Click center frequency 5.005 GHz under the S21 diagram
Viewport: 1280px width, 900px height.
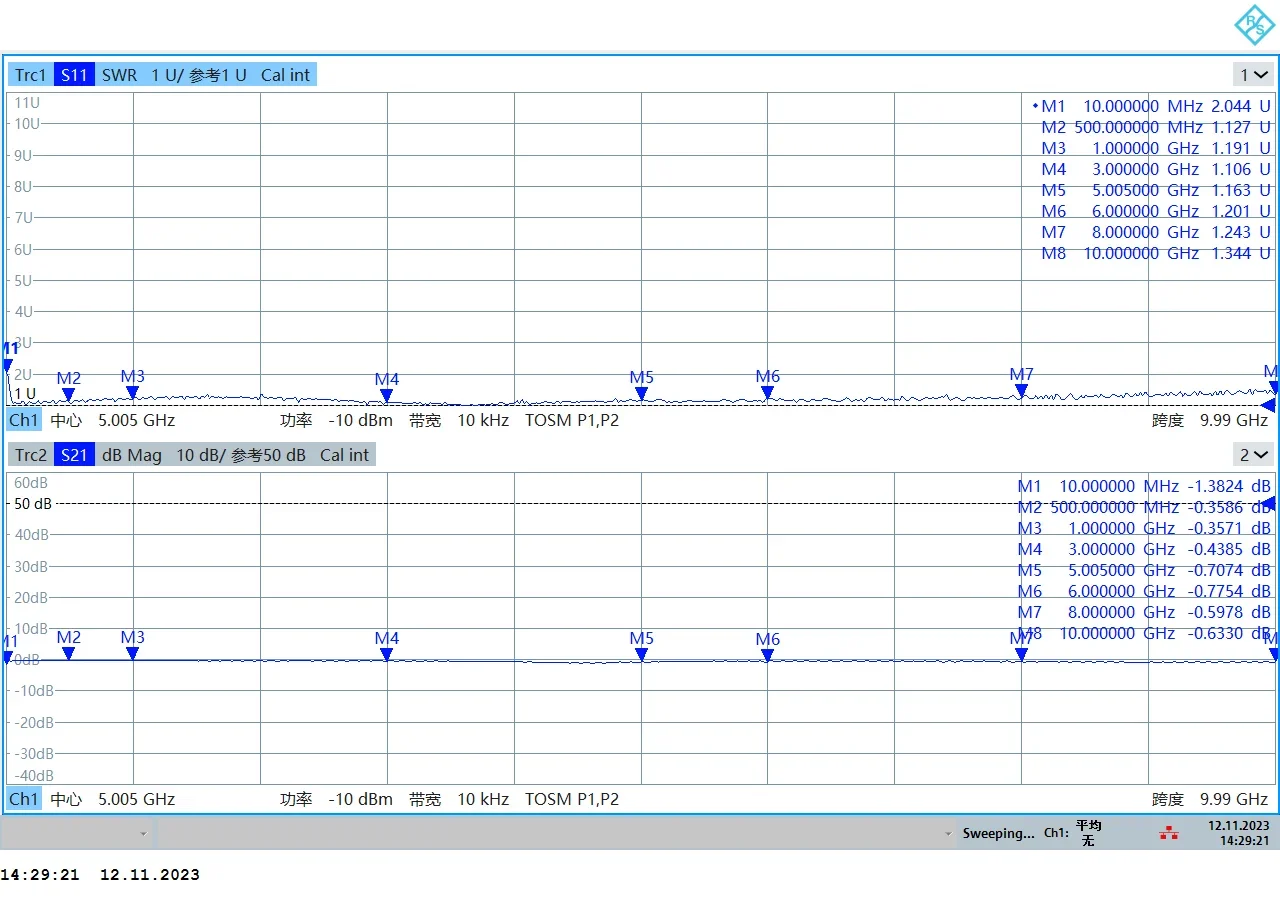pyautogui.click(x=136, y=799)
